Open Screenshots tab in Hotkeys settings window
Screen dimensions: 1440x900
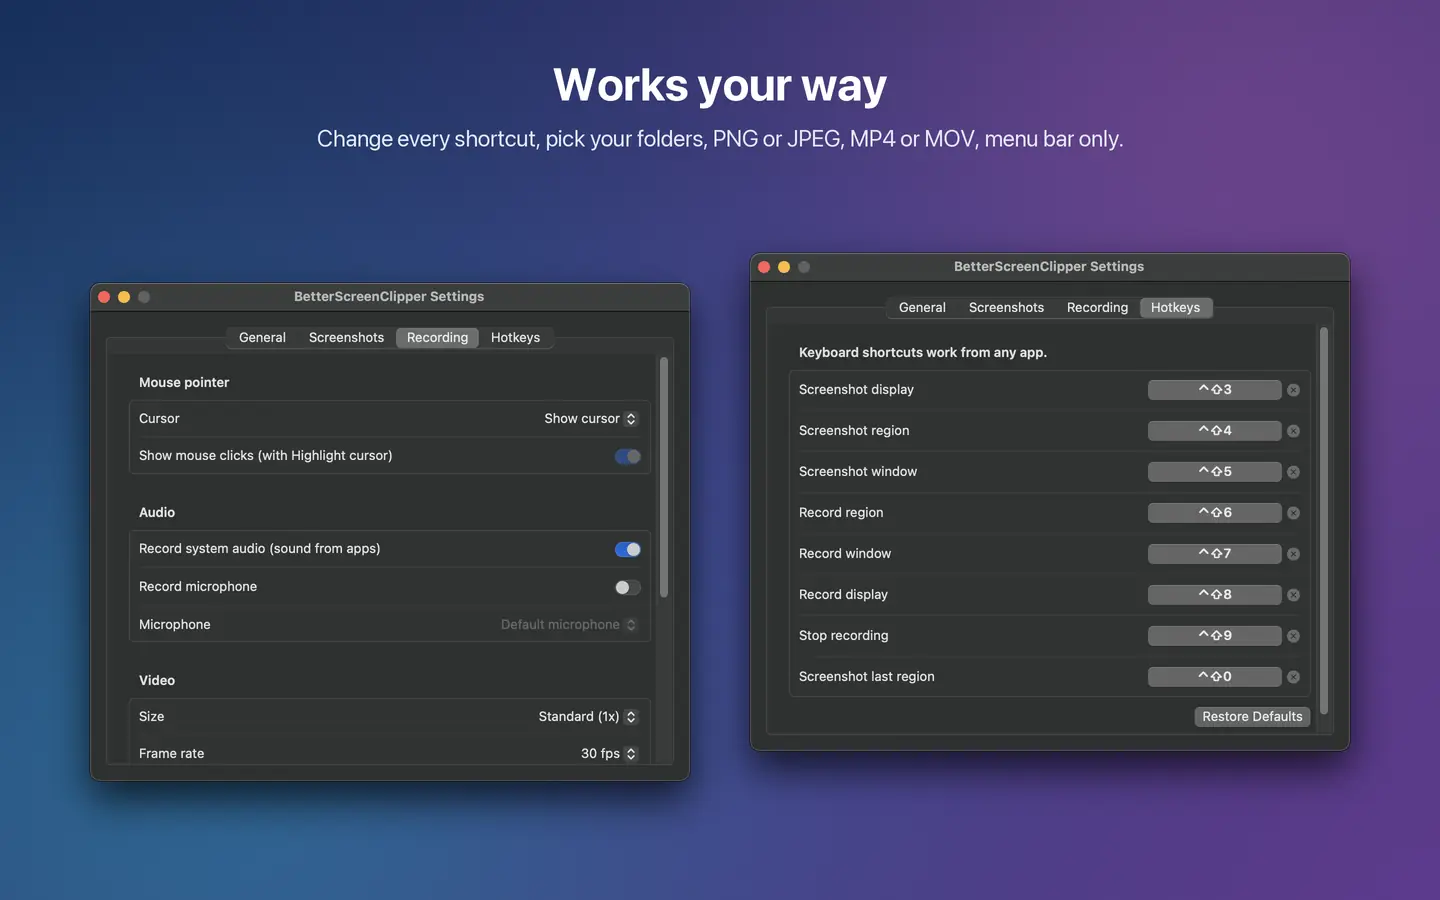coord(1006,308)
